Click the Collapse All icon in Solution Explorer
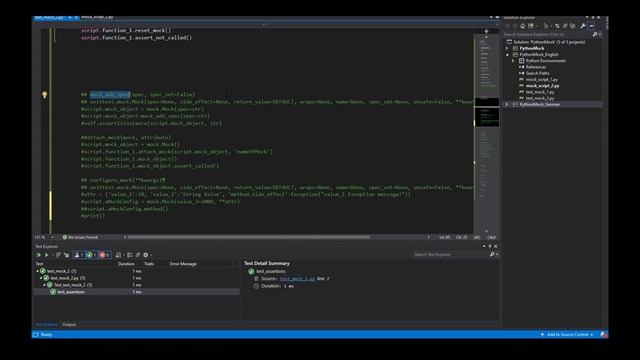 (565, 26)
